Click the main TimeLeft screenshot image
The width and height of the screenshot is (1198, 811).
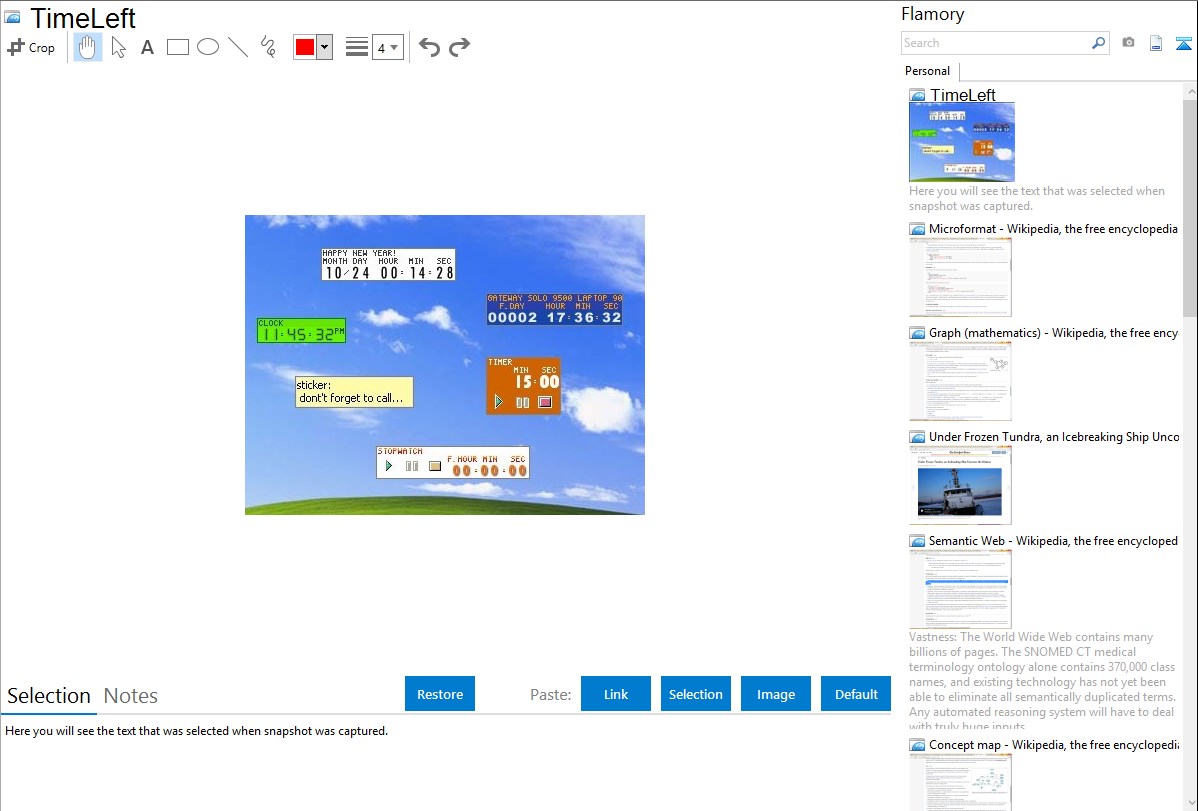click(x=445, y=365)
